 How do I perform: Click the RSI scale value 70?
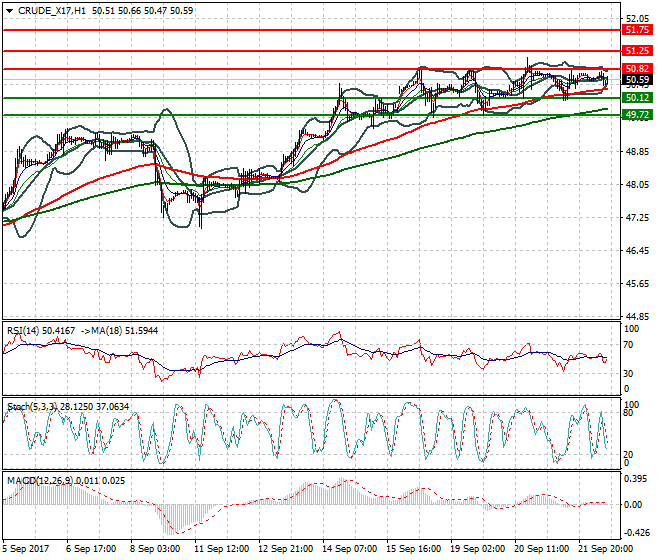click(628, 345)
